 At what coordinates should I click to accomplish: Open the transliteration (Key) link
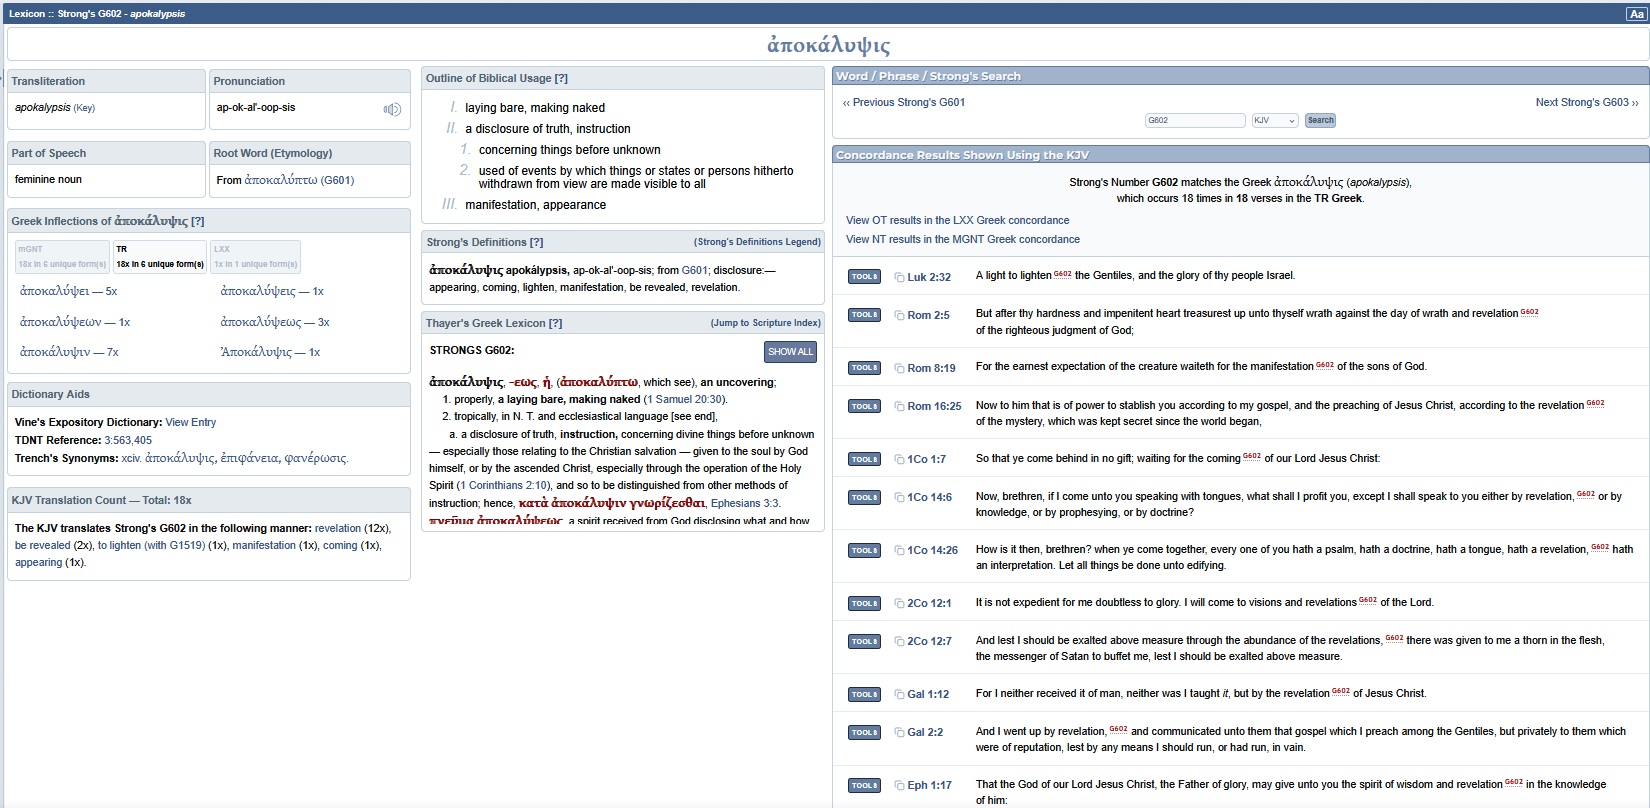coord(84,108)
